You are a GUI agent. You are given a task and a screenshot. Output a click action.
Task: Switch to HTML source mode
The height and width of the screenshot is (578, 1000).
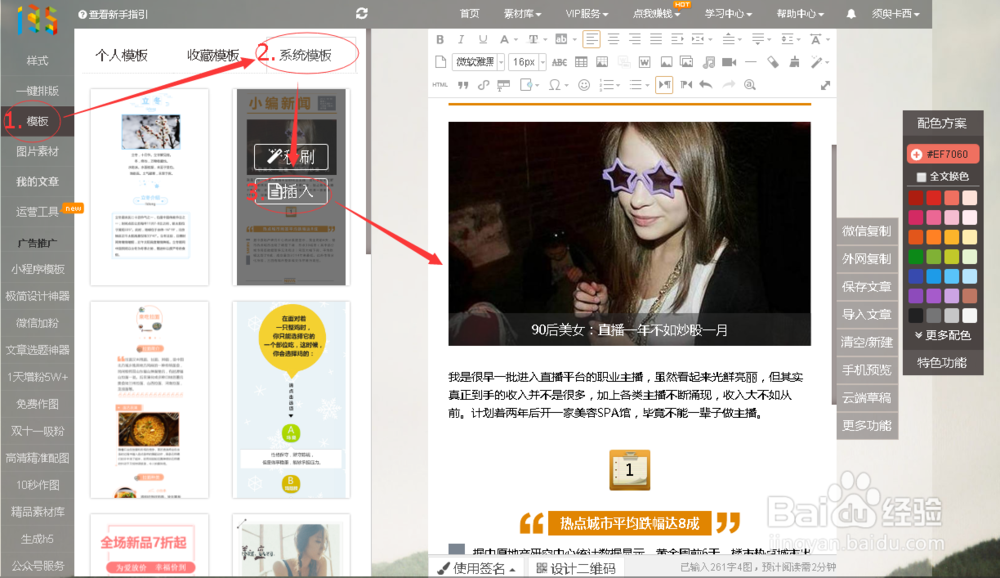coord(440,84)
